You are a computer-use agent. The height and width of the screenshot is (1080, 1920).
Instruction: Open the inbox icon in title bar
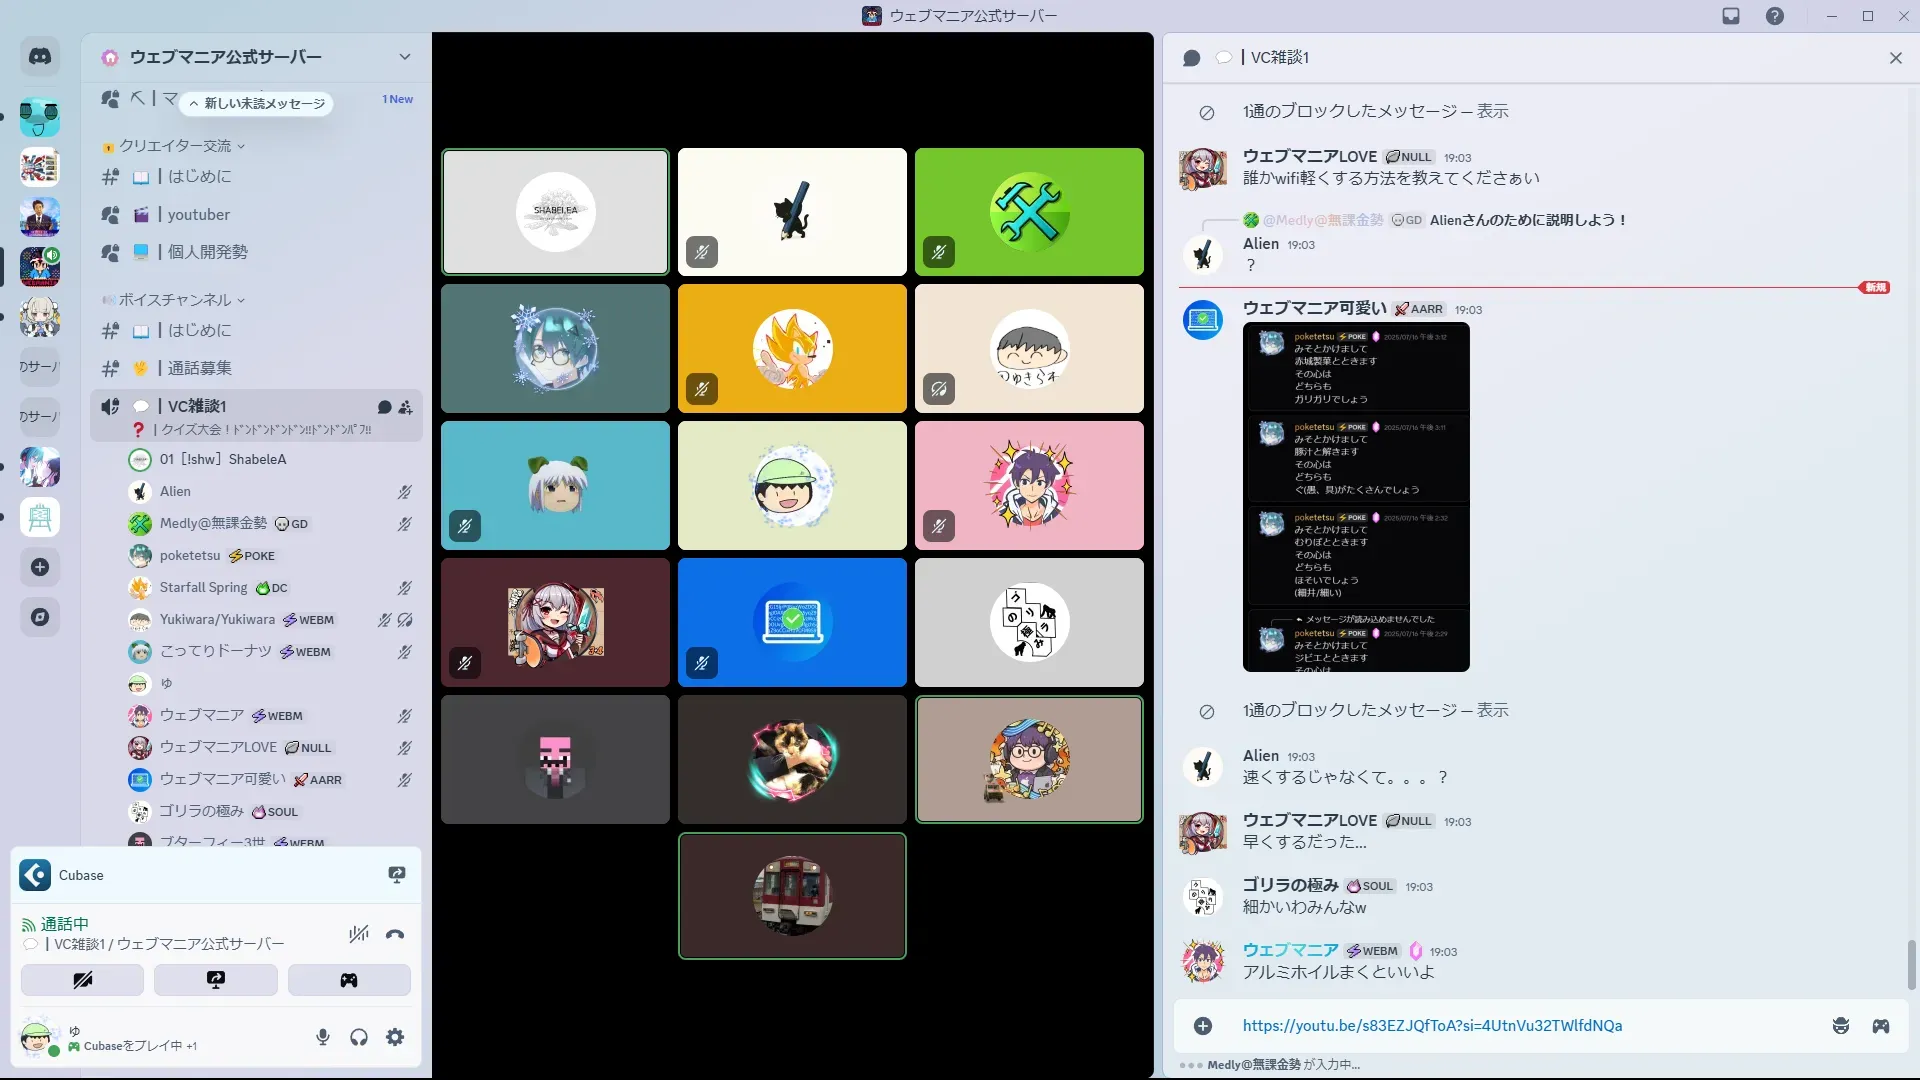[x=1731, y=16]
